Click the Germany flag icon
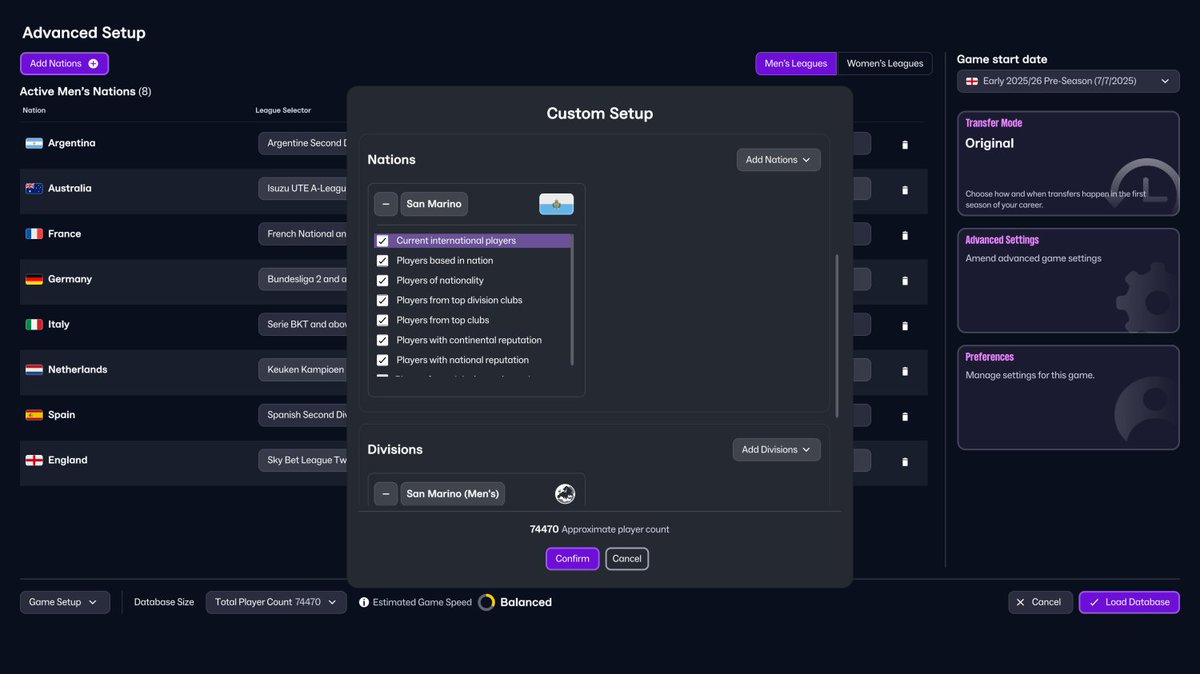The height and width of the screenshot is (674, 1200). pos(34,279)
